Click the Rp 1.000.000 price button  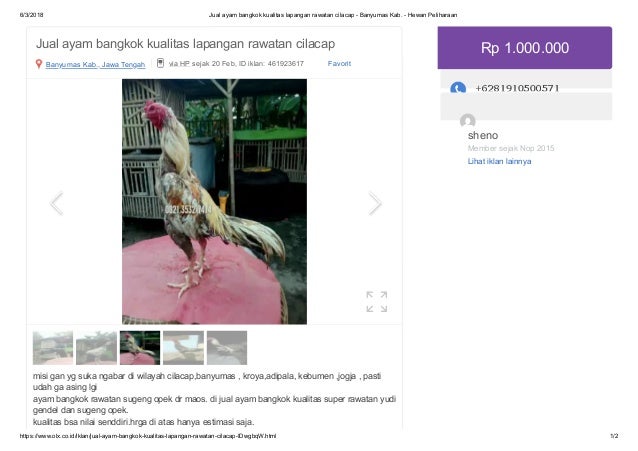524,48
